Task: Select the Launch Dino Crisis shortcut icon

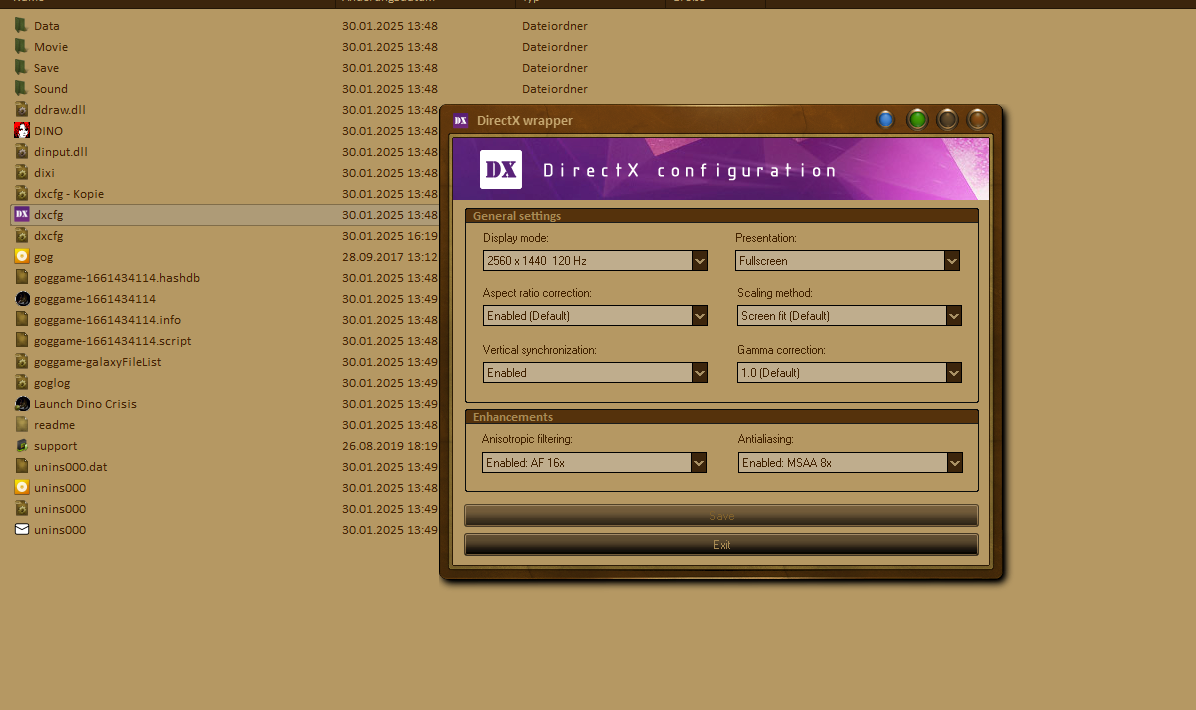Action: [21, 403]
